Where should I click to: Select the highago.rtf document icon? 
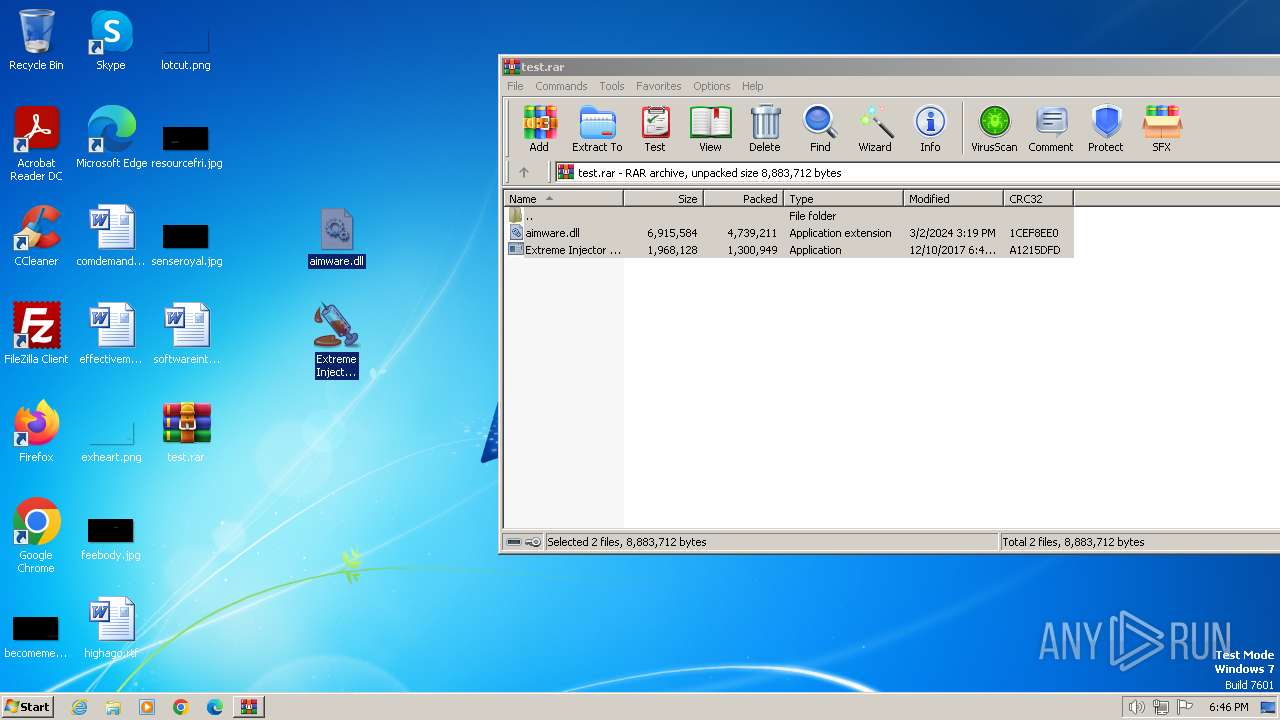pos(111,627)
